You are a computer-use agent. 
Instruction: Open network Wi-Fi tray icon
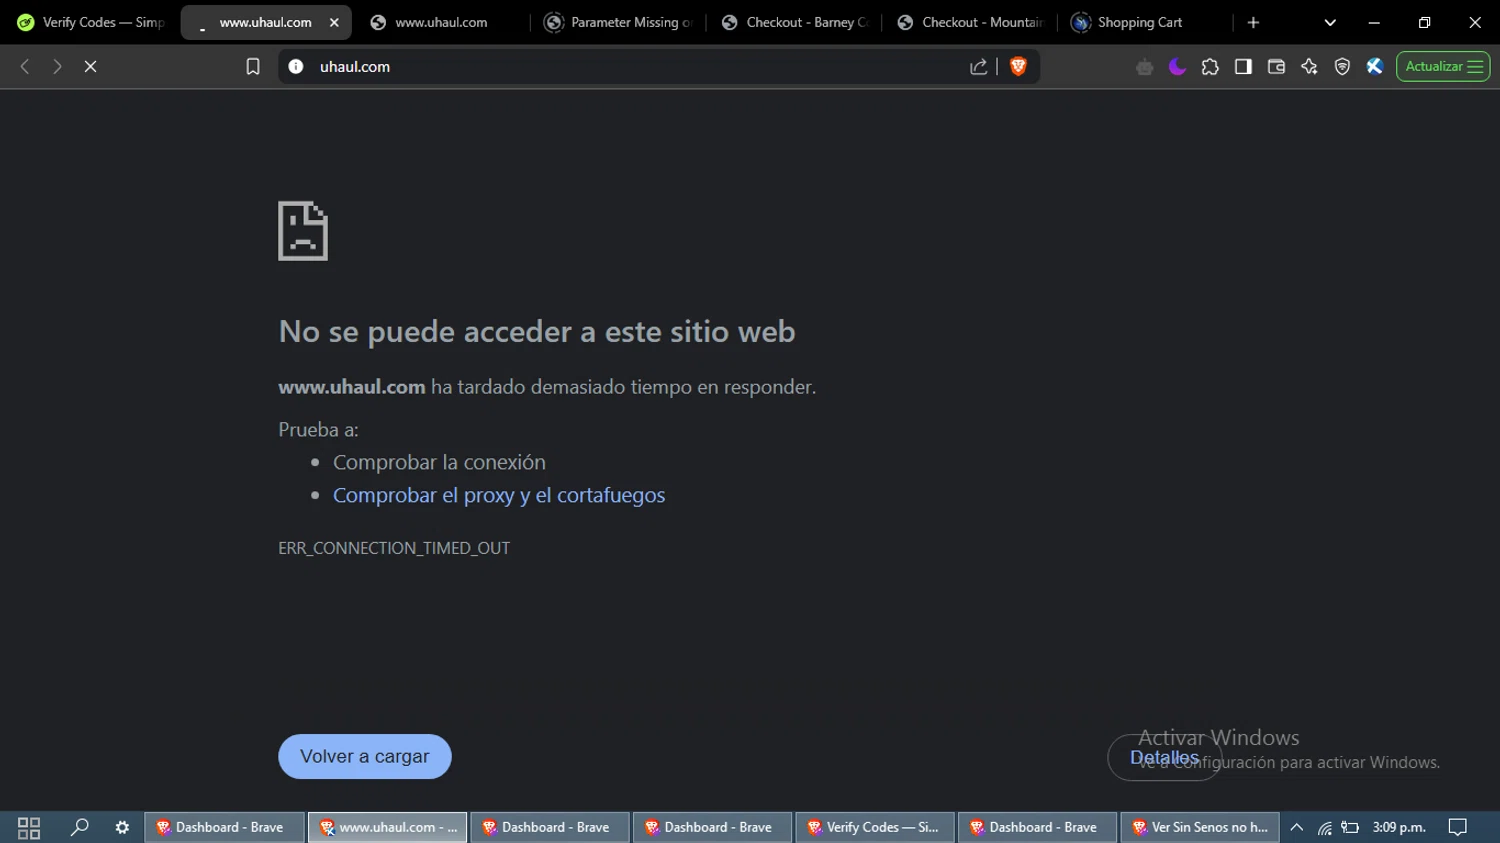click(1324, 827)
